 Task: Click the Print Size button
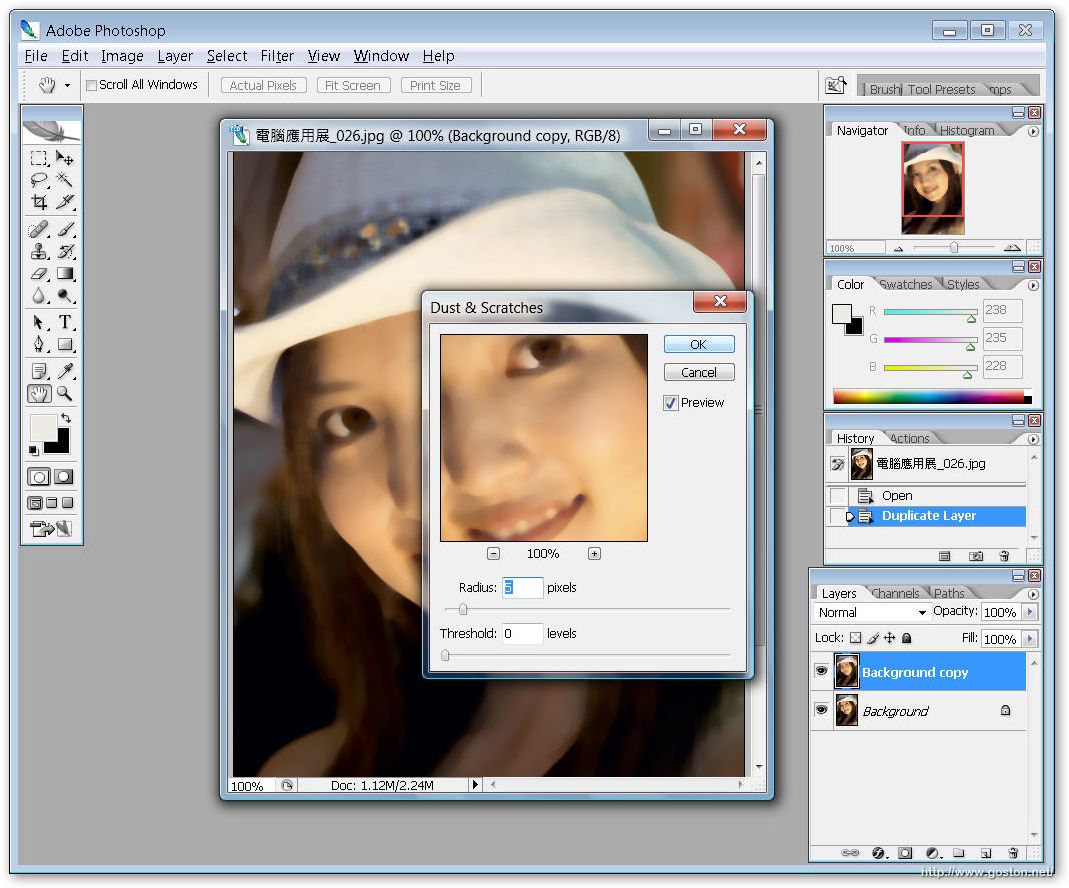(x=436, y=85)
